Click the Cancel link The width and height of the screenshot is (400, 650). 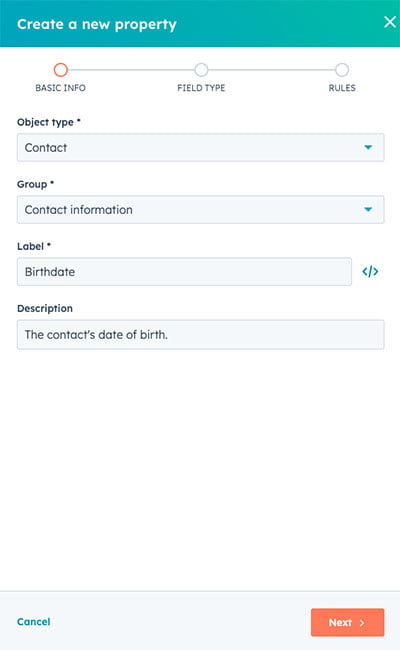(x=34, y=621)
